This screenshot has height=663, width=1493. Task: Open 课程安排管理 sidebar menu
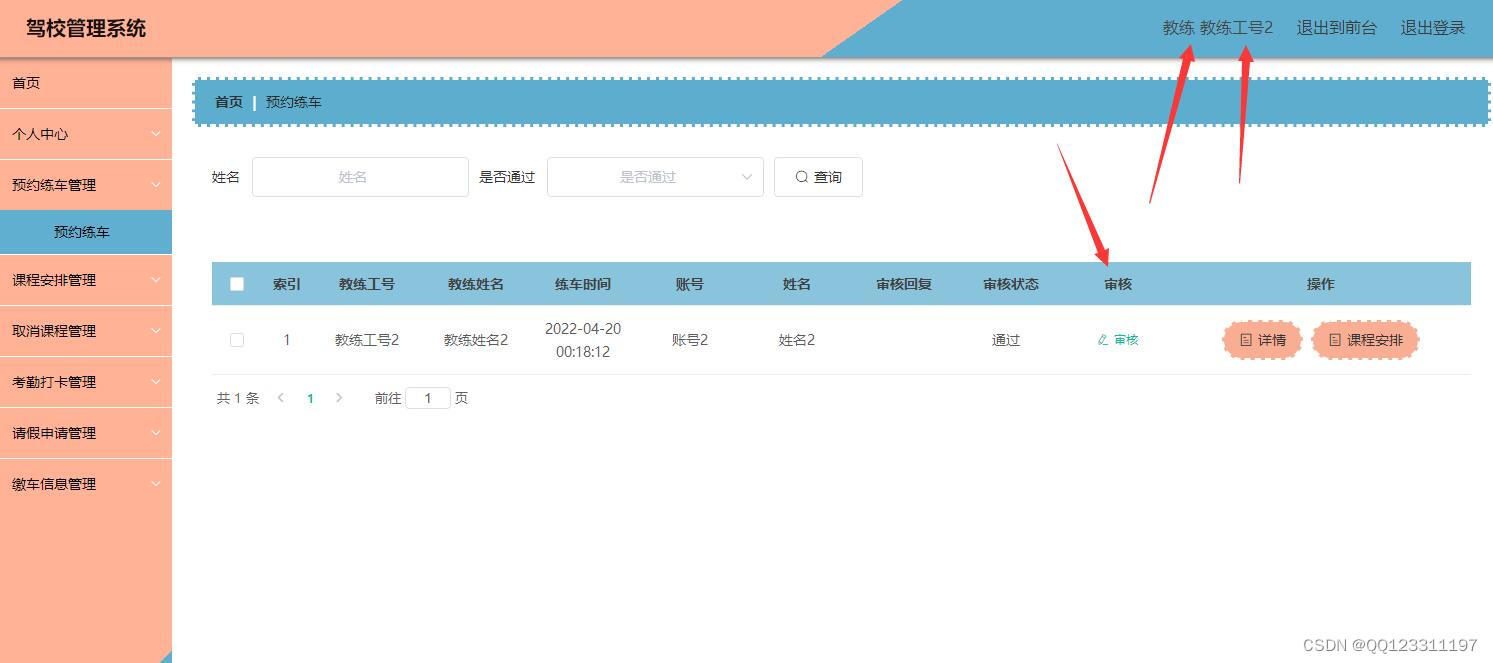pyautogui.click(x=86, y=280)
